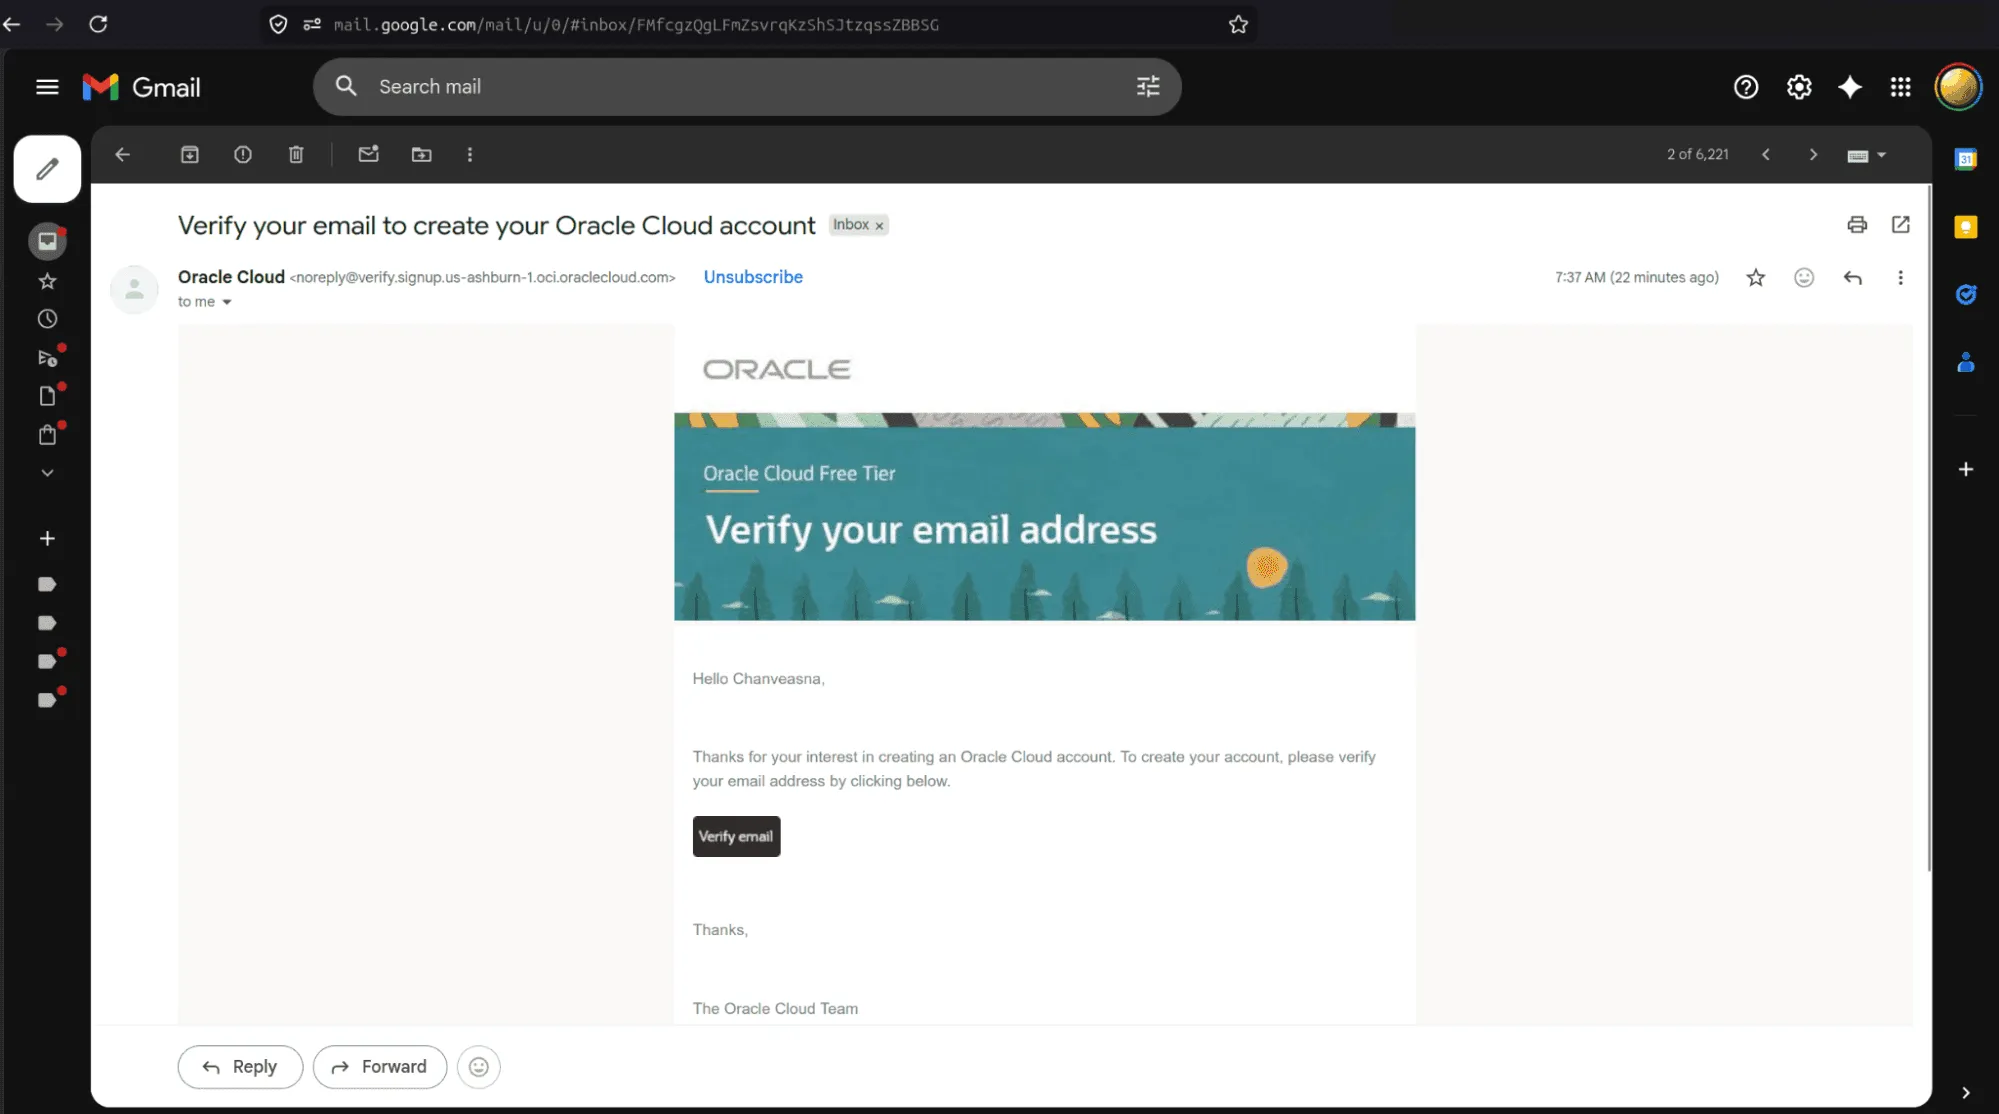Image resolution: width=1999 pixels, height=1114 pixels.
Task: Show recipient details next to 'to me'
Action: (x=227, y=302)
